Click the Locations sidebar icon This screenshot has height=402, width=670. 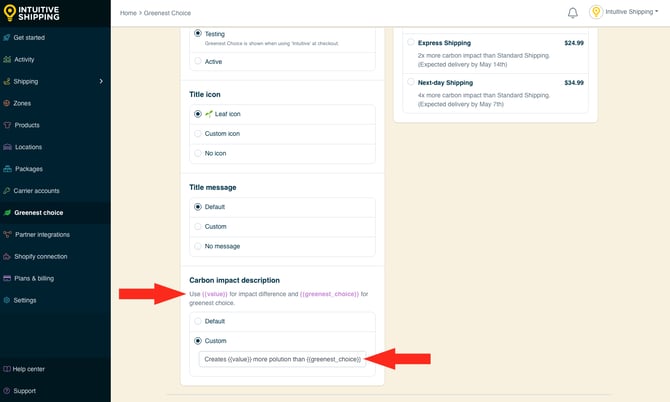(7, 147)
